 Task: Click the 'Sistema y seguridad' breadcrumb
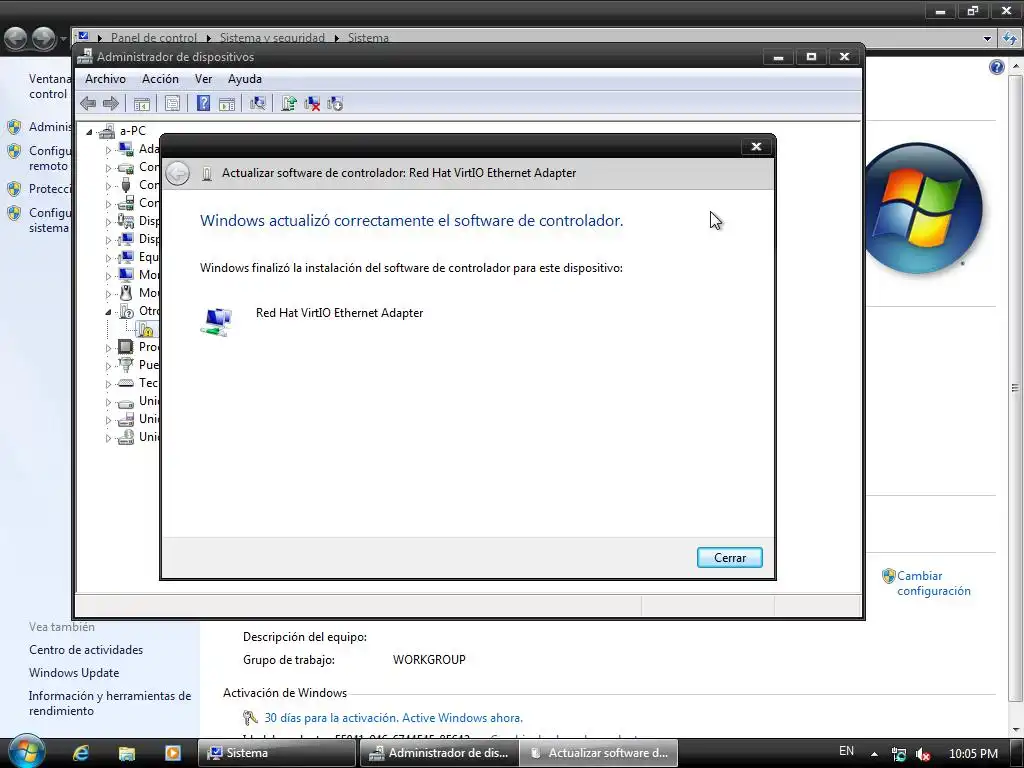[x=272, y=38]
